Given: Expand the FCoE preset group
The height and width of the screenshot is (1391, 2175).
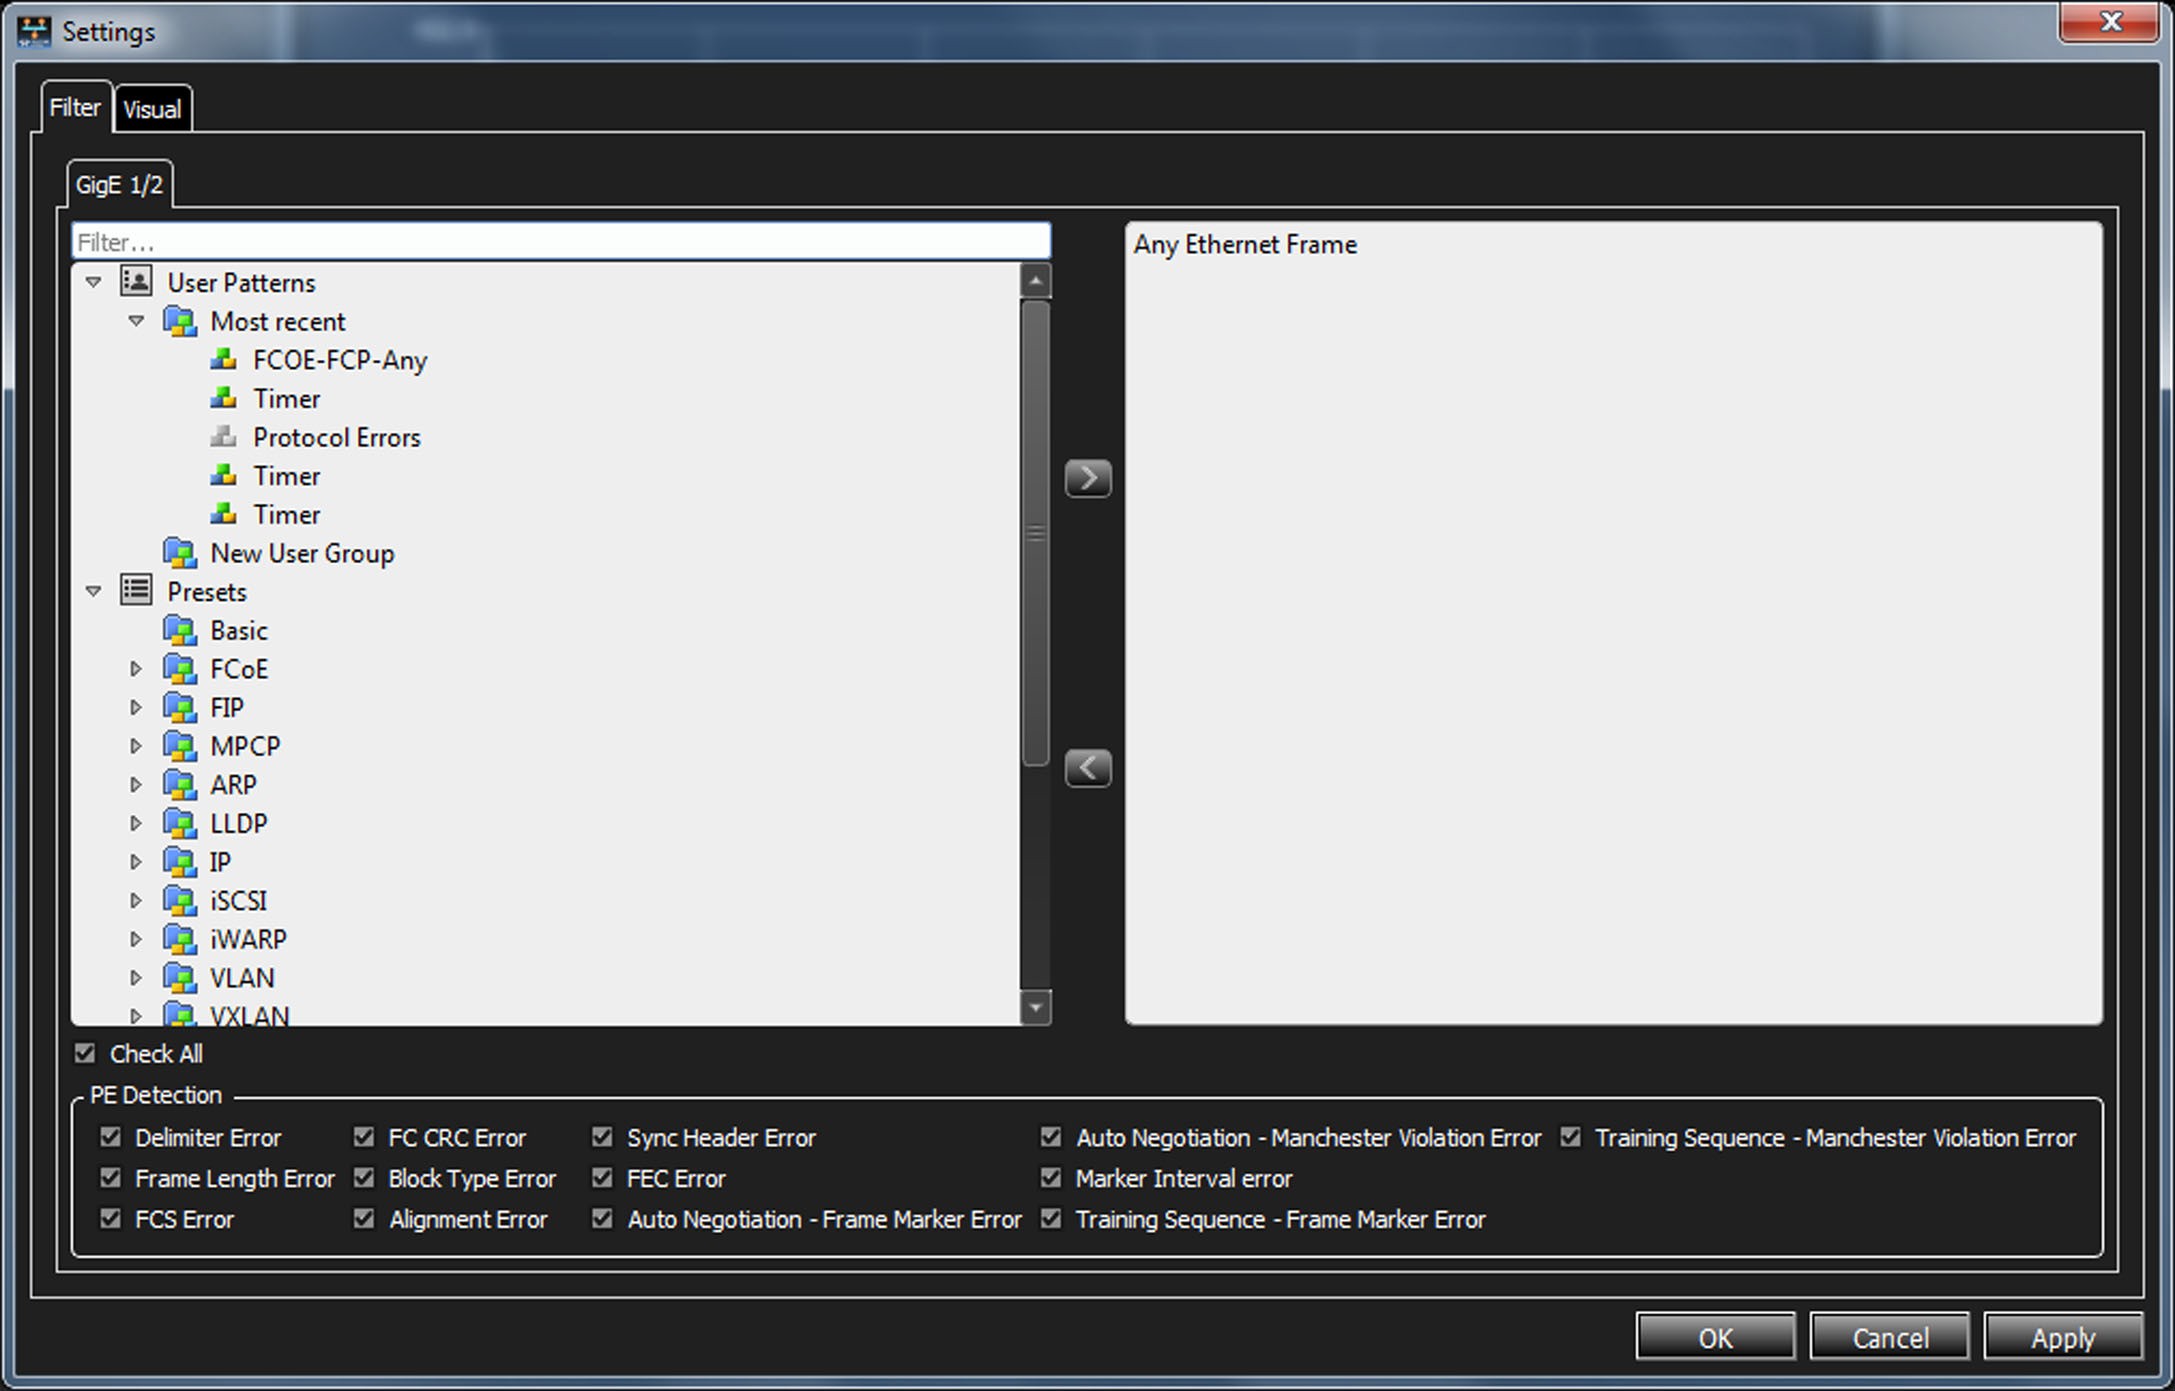Looking at the screenshot, I should 136,668.
